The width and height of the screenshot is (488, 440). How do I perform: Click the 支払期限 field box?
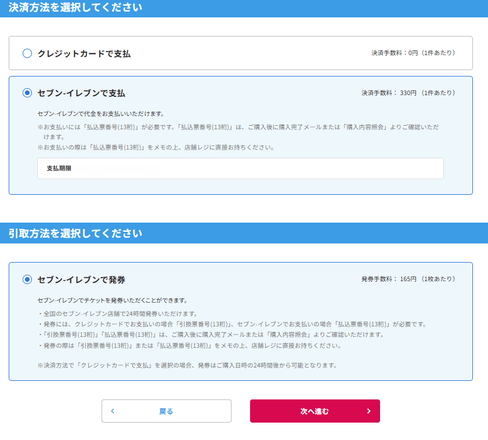[240, 168]
